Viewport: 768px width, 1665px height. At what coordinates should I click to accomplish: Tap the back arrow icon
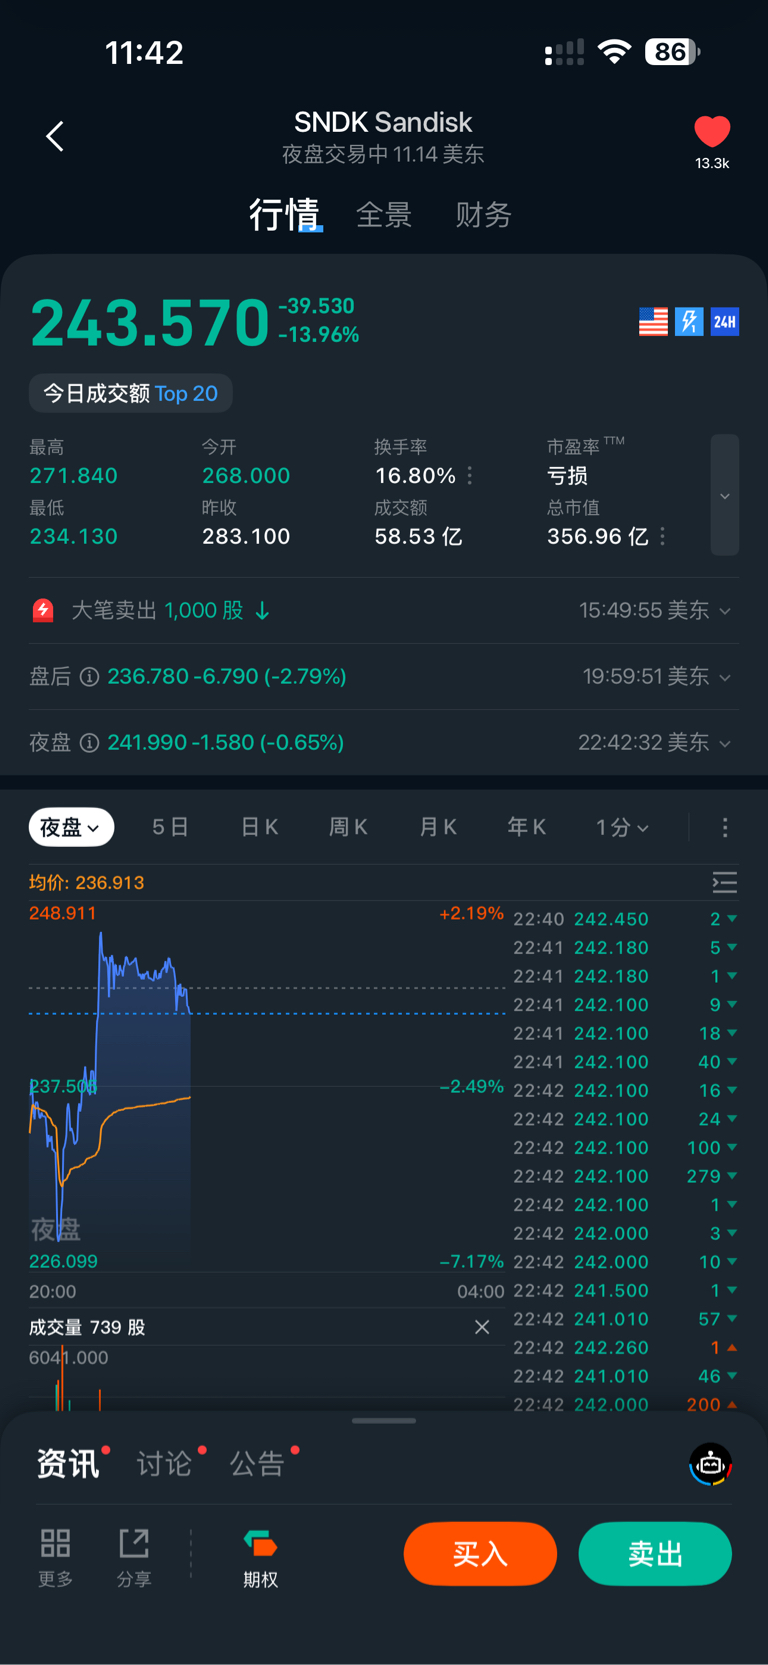[55, 137]
